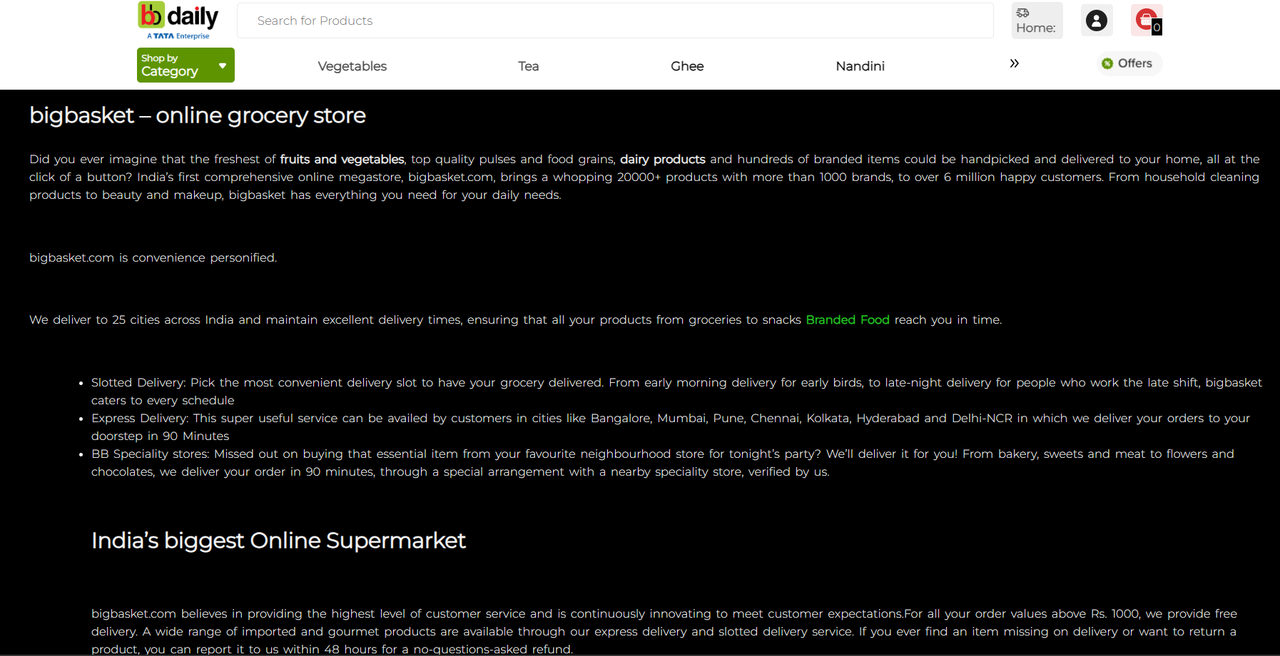The width and height of the screenshot is (1280, 656).
Task: Click the bb daily logo
Action: point(178,21)
